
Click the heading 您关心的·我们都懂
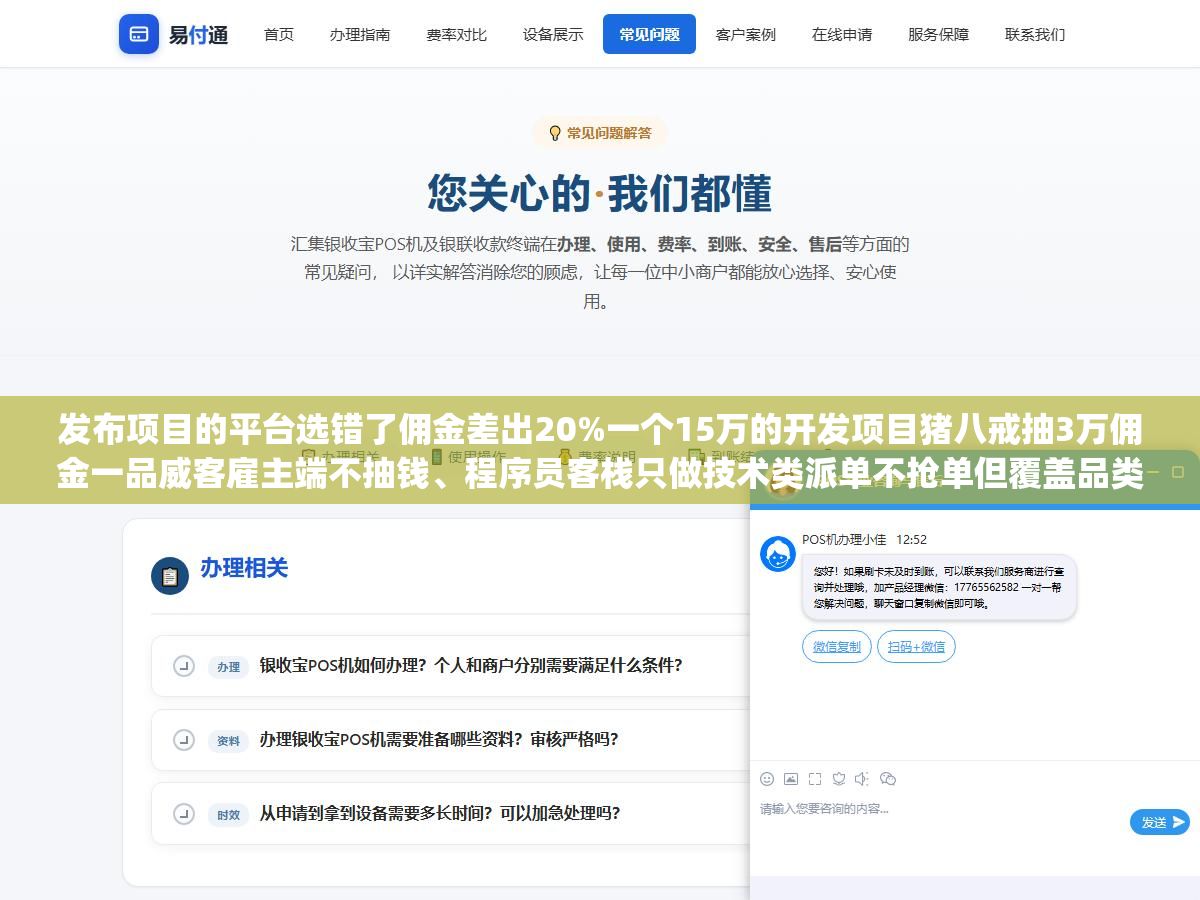pyautogui.click(x=600, y=194)
